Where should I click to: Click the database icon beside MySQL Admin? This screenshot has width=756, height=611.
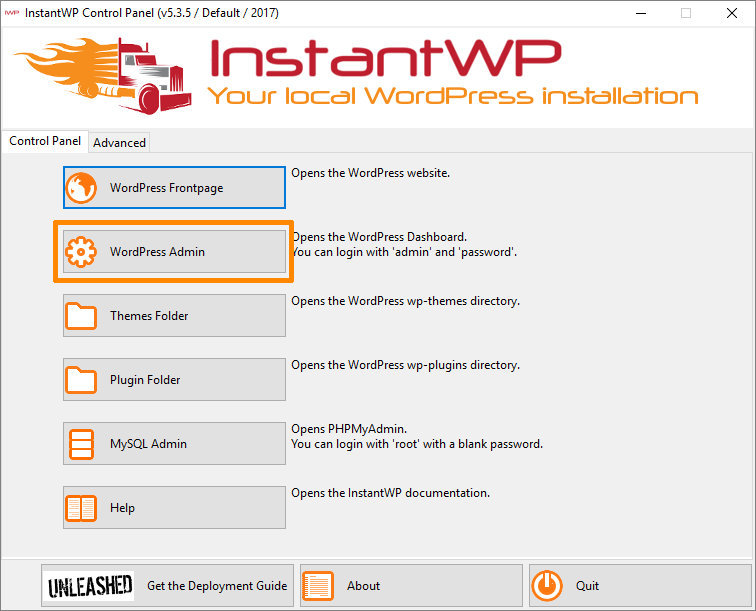[x=81, y=444]
